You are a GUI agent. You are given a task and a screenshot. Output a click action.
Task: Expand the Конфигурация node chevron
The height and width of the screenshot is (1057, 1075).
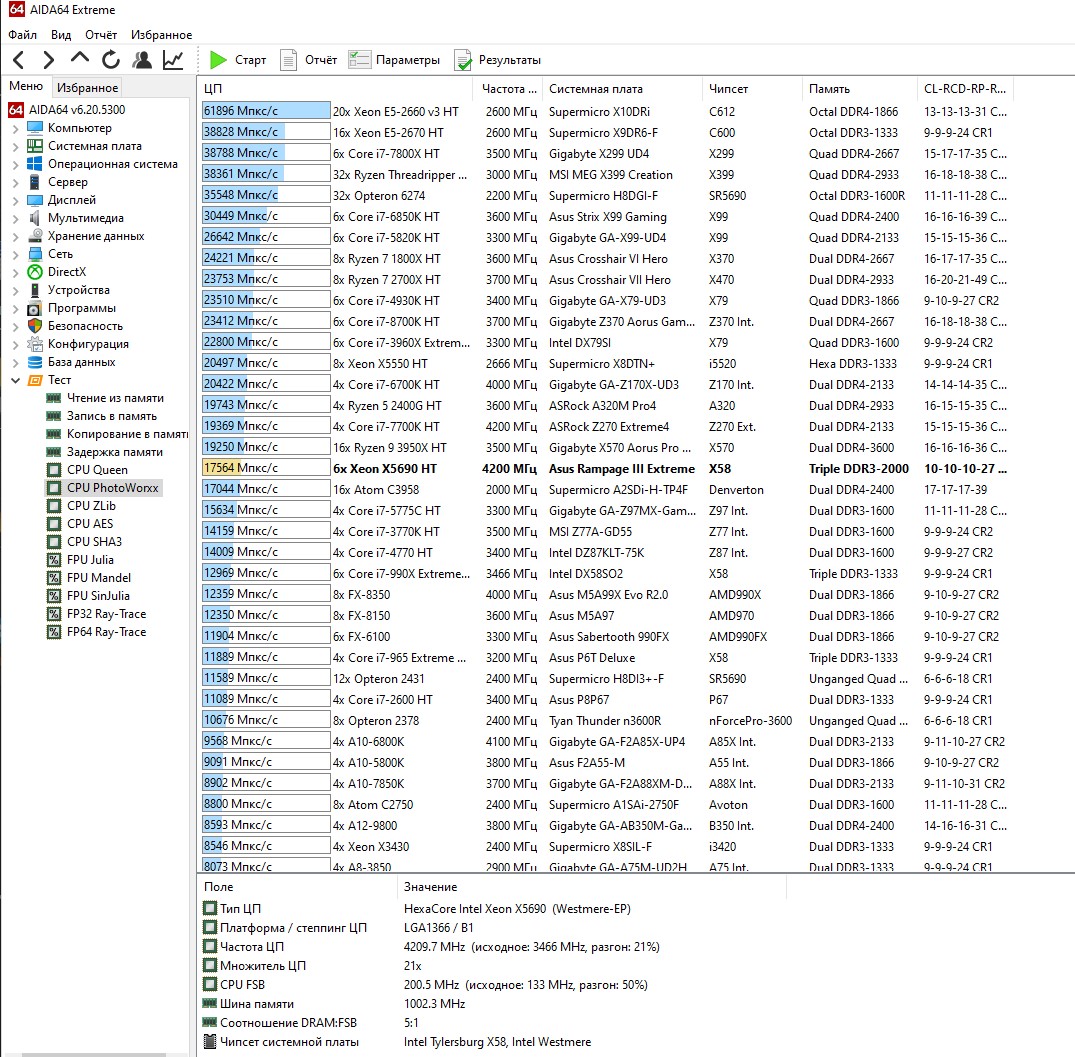click(15, 344)
